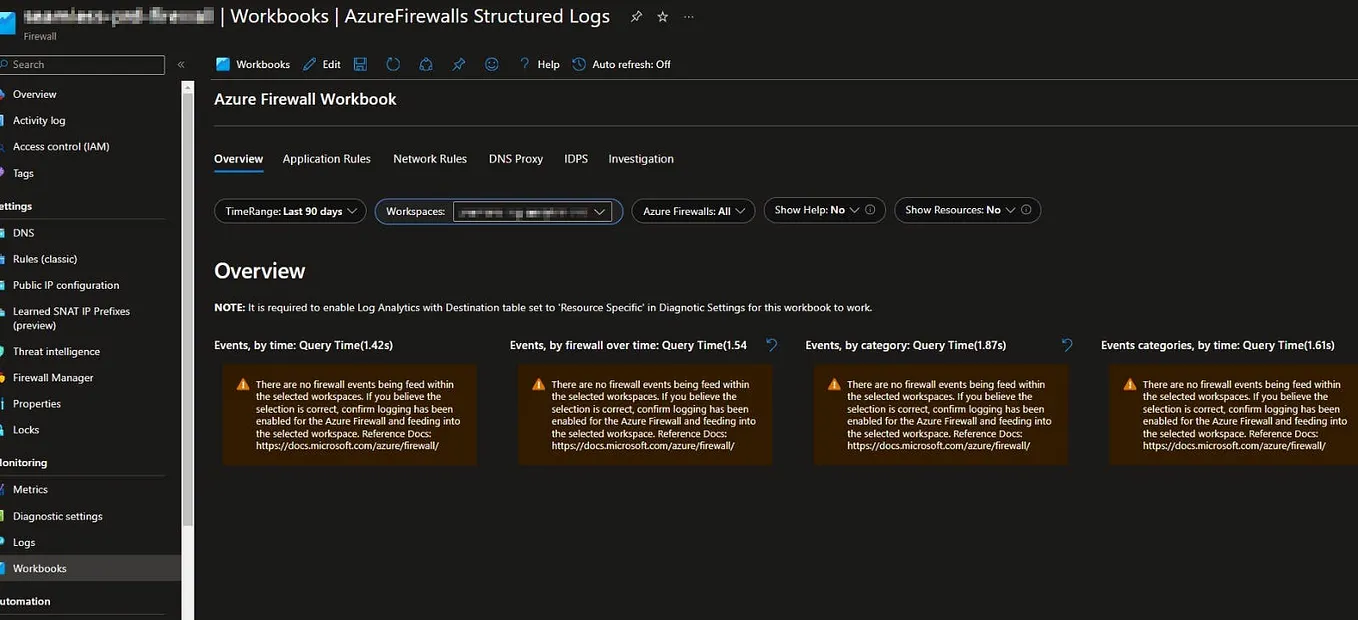
Task: Refresh the Events by category tile
Action: point(1066,344)
